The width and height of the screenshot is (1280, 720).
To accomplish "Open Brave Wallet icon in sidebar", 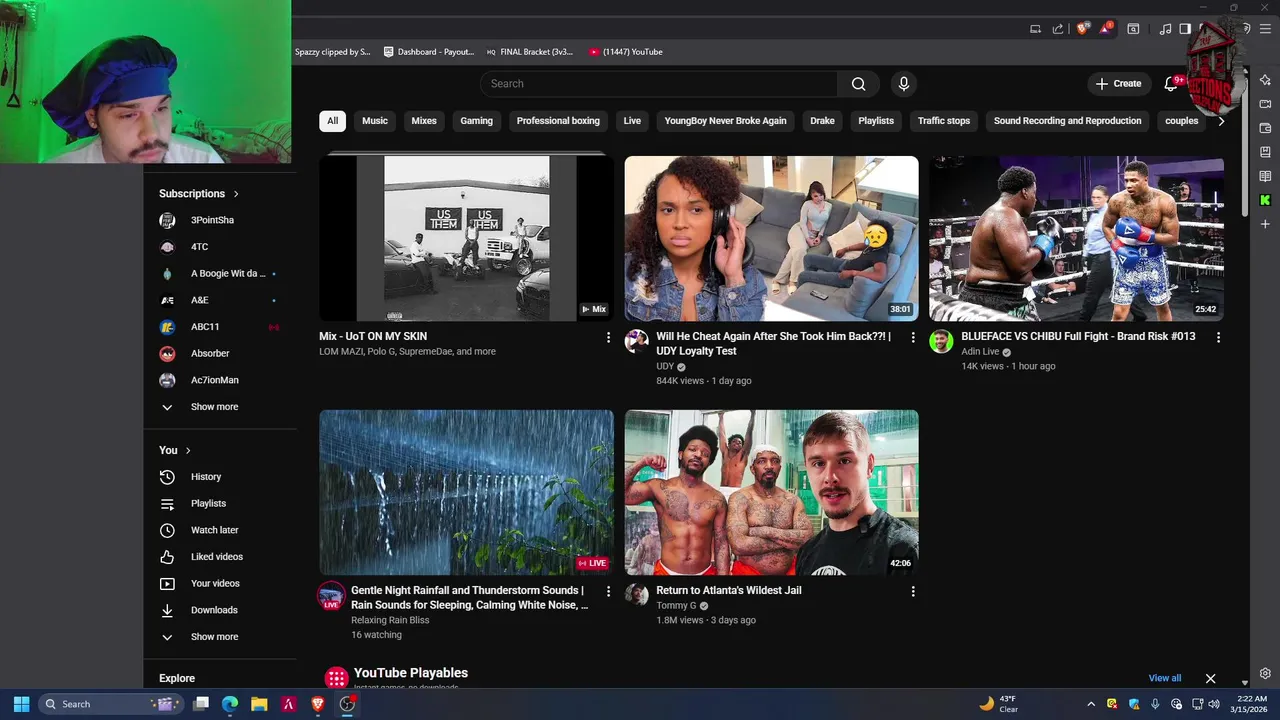I will pos(1265,128).
